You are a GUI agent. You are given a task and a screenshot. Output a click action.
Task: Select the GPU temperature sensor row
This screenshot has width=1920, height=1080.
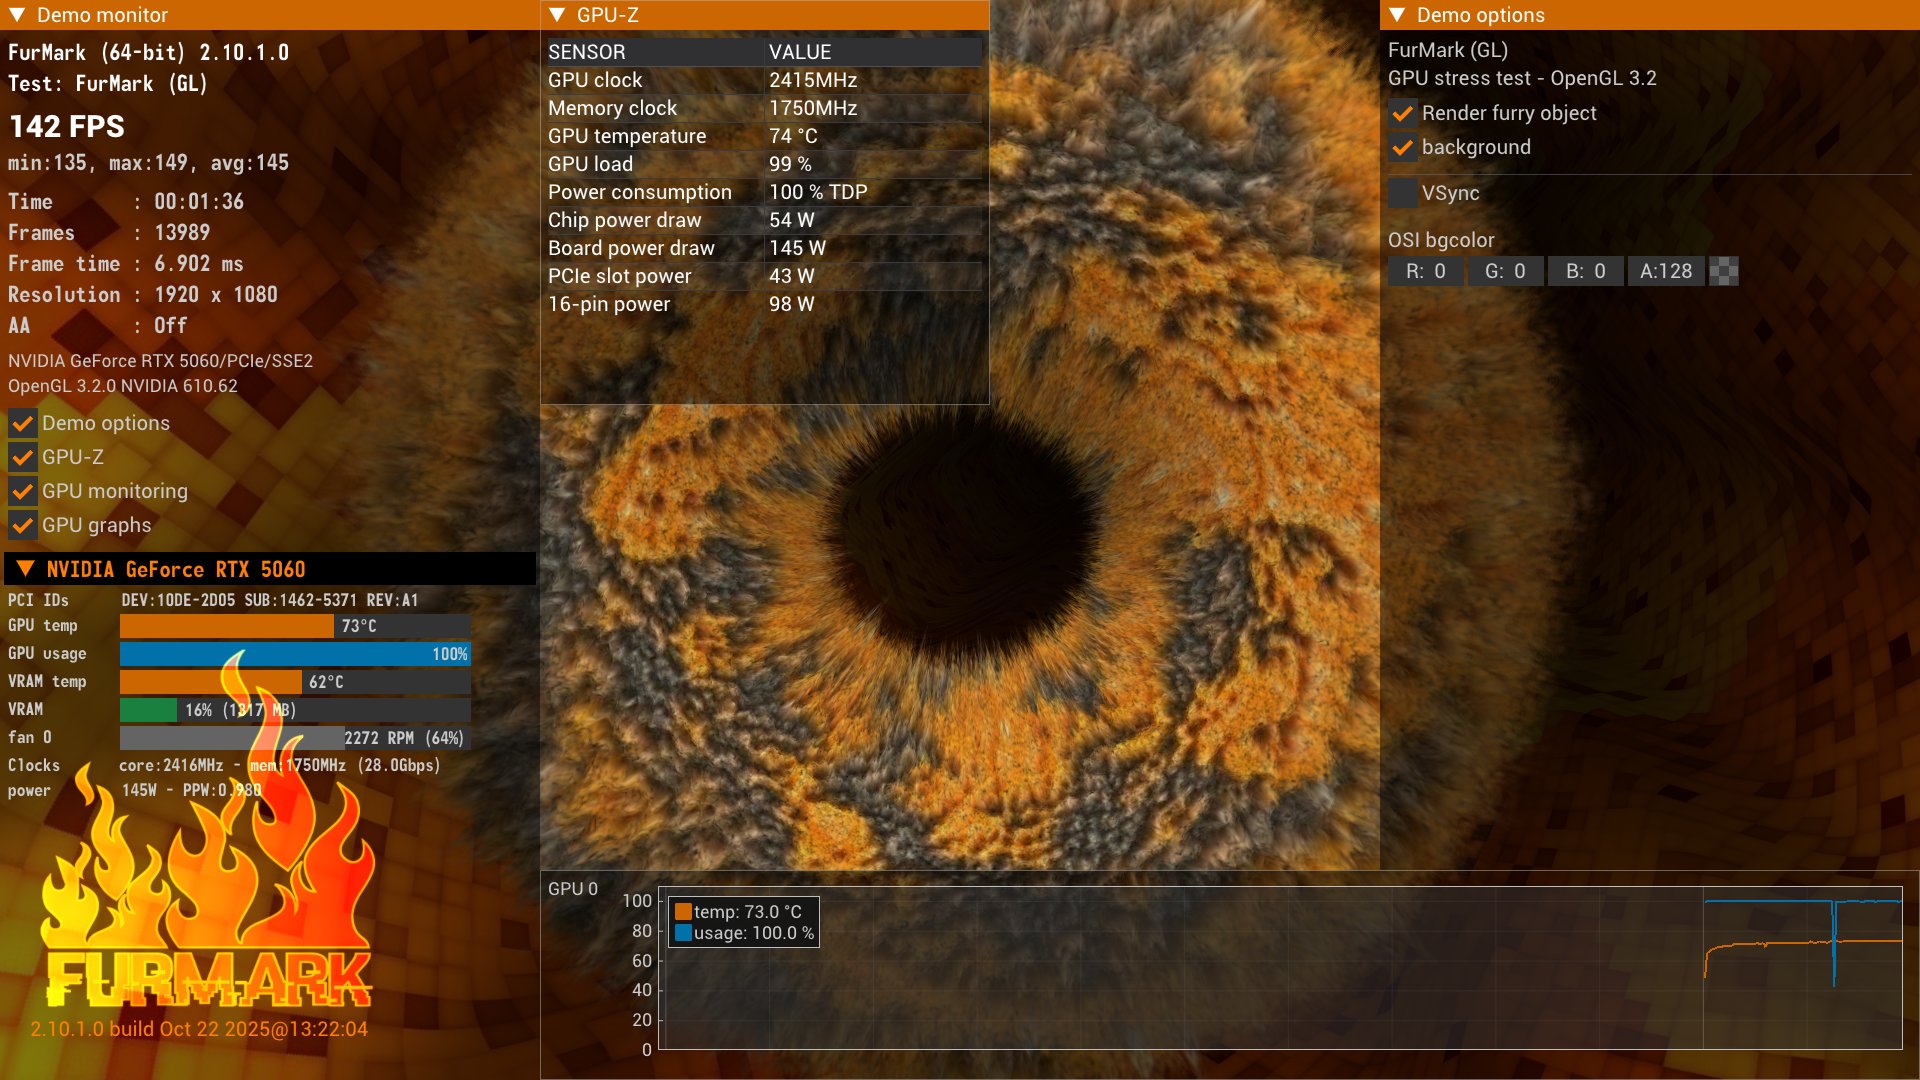click(765, 136)
